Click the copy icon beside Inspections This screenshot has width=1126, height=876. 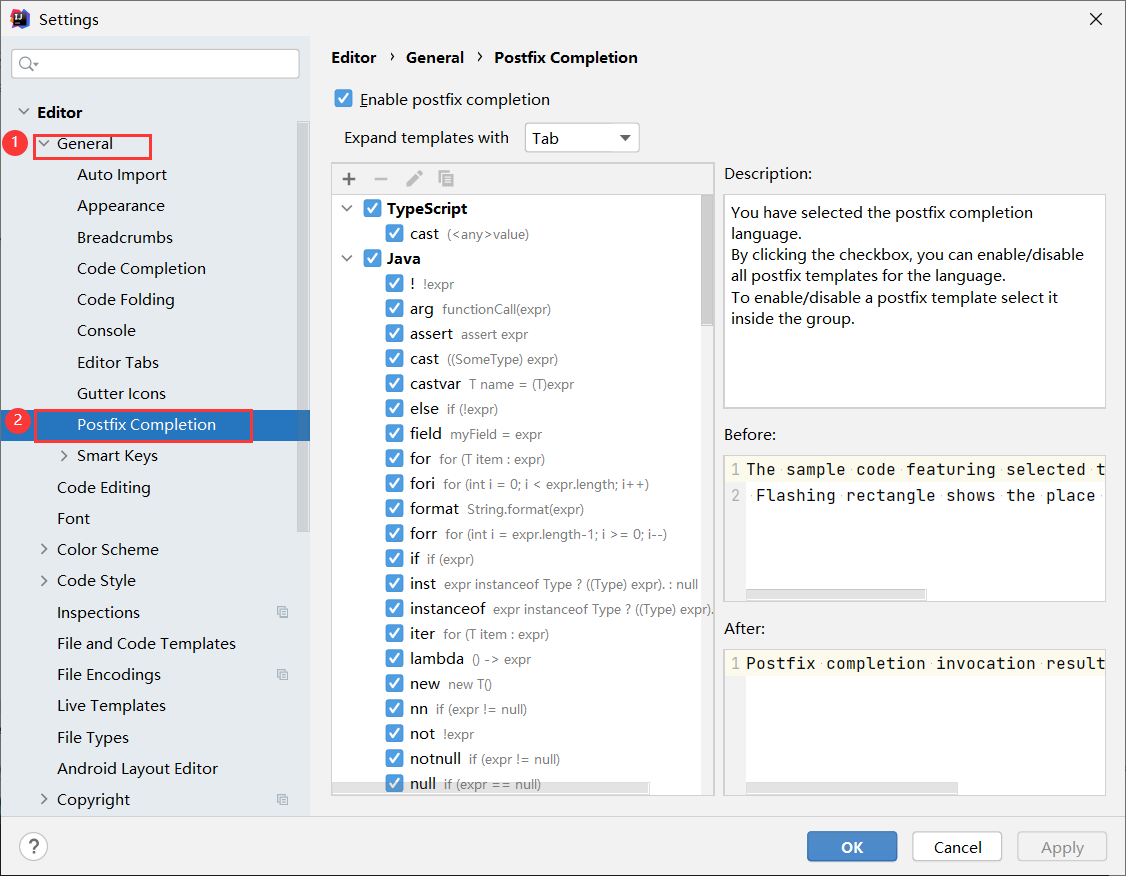[283, 612]
